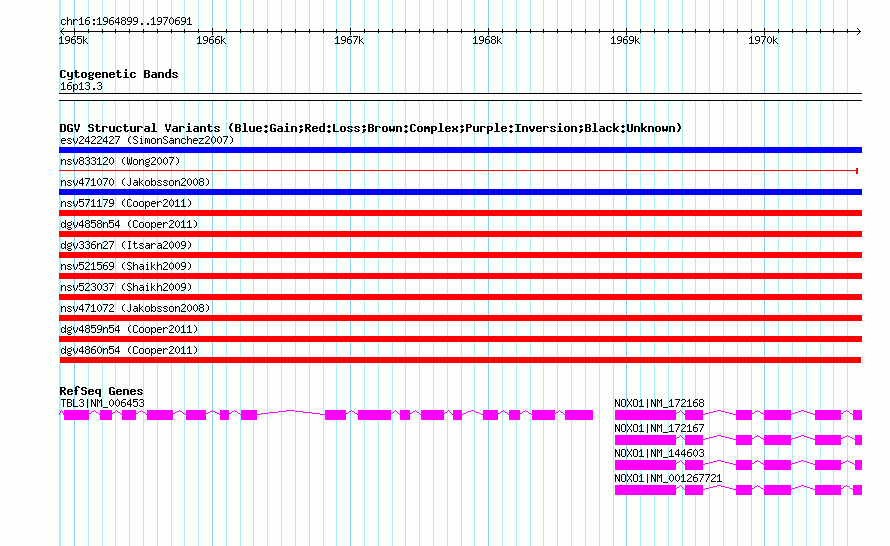
Task: Click the right arrowhead of the ruler
Action: (858, 31)
